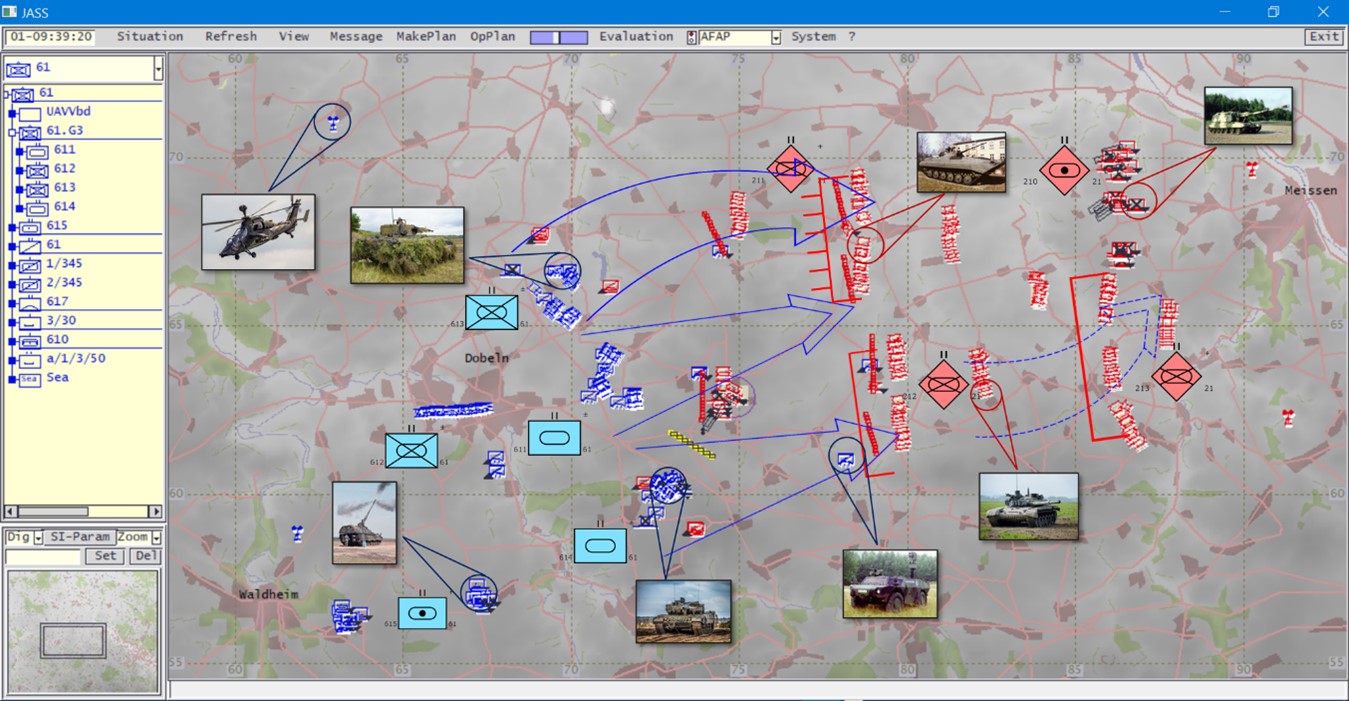The image size is (1349, 701).
Task: Open the self-propelled howitzer photo above Waldheim
Action: 365,523
